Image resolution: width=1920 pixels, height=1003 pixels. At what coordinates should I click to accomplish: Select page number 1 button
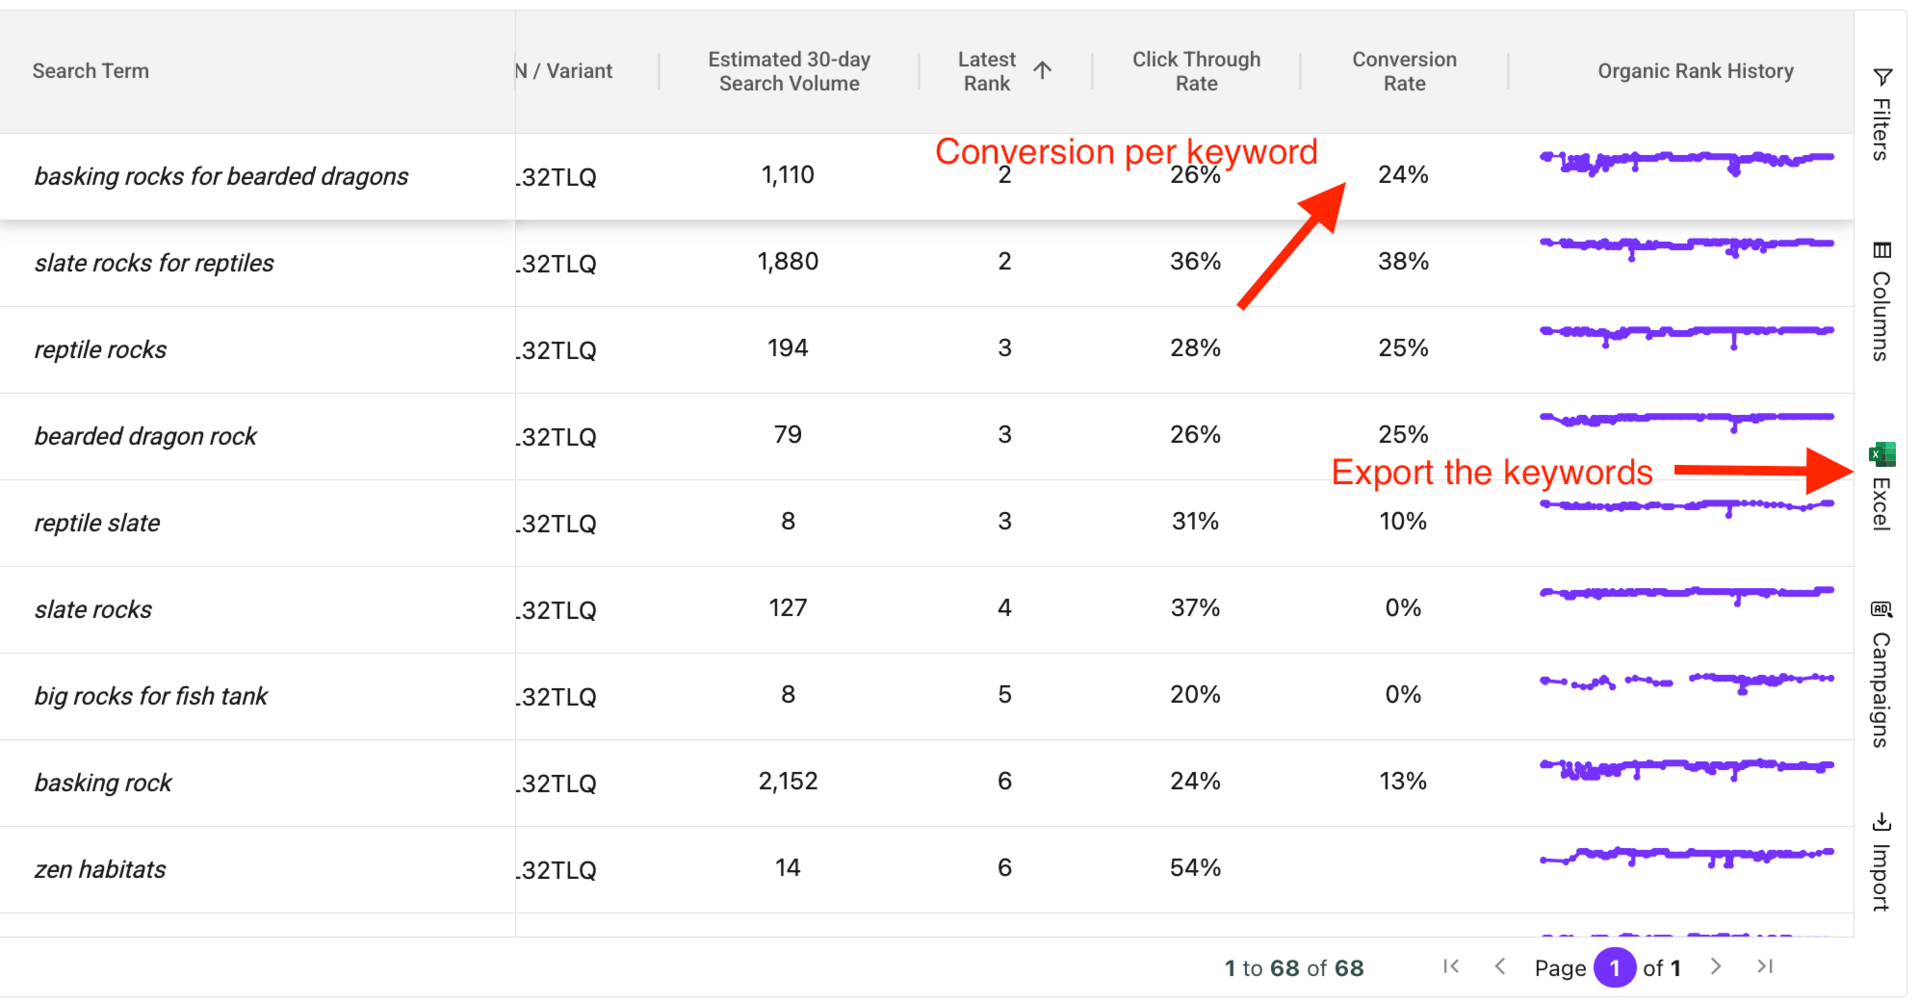(1614, 968)
